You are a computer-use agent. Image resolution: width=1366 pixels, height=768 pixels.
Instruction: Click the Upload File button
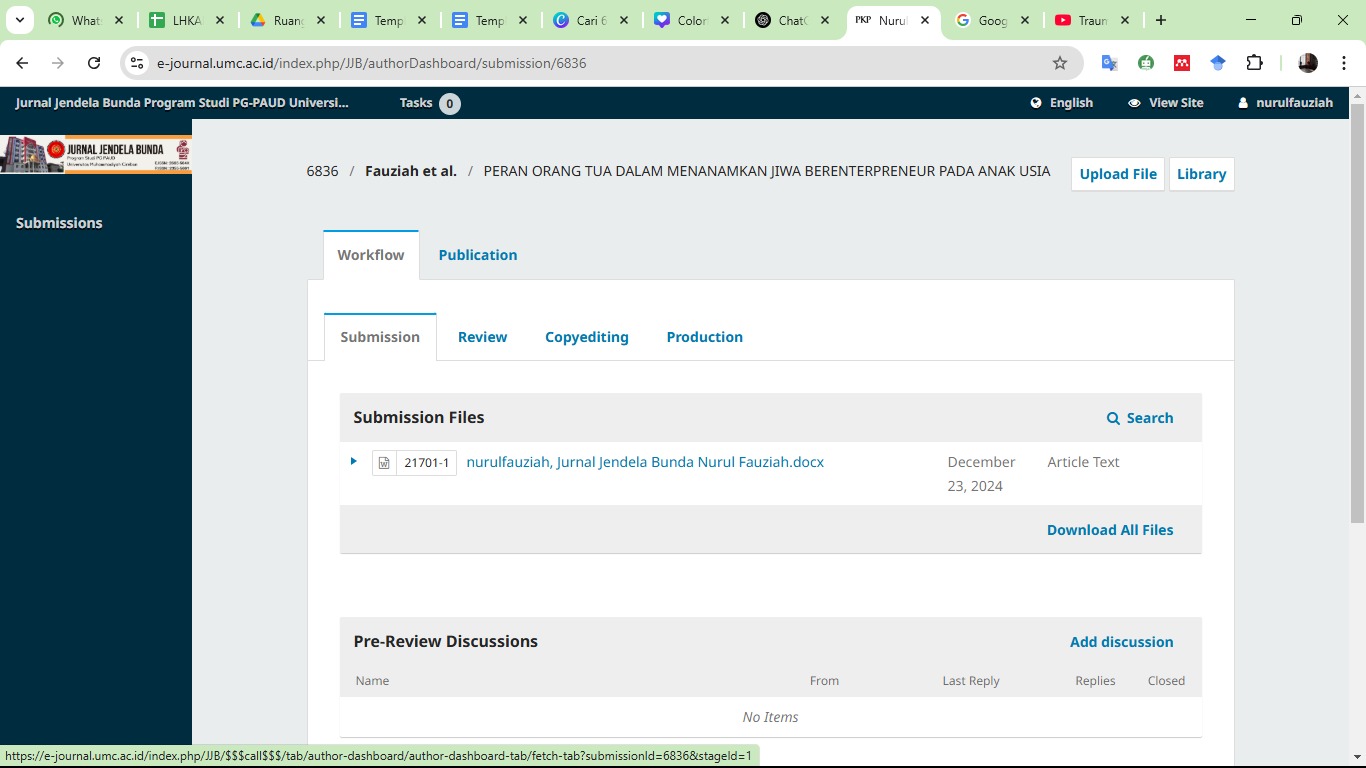(x=1117, y=174)
